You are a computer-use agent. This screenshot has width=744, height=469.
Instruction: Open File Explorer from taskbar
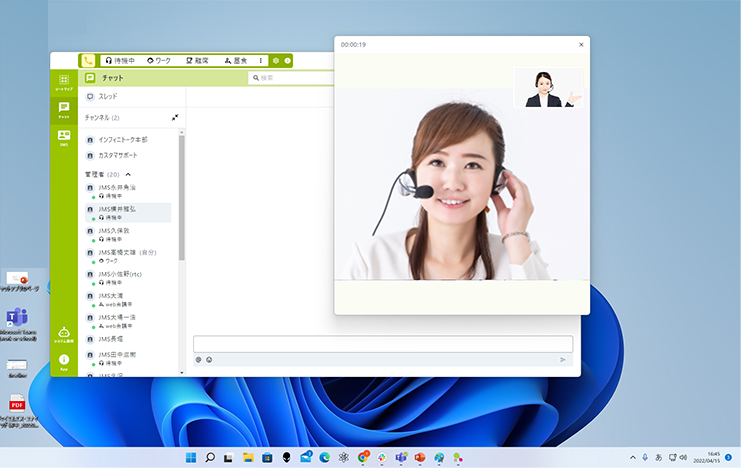248,458
